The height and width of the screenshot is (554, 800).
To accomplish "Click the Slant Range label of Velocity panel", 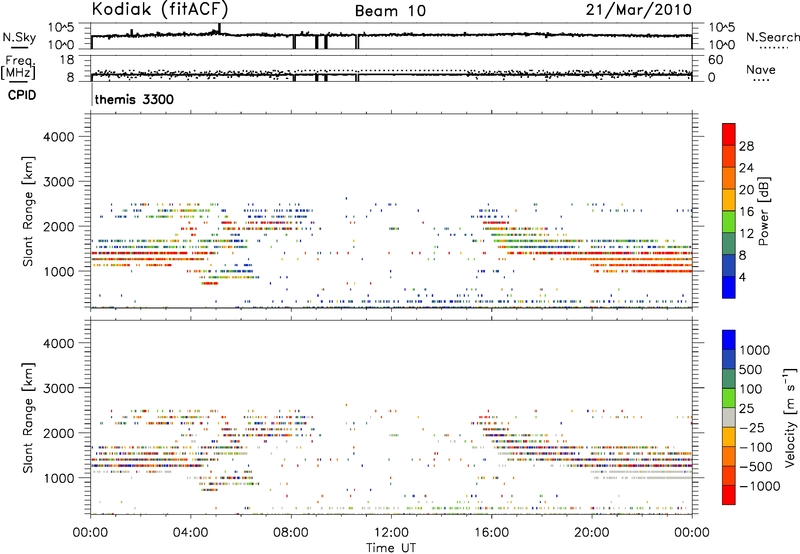I will (29, 418).
